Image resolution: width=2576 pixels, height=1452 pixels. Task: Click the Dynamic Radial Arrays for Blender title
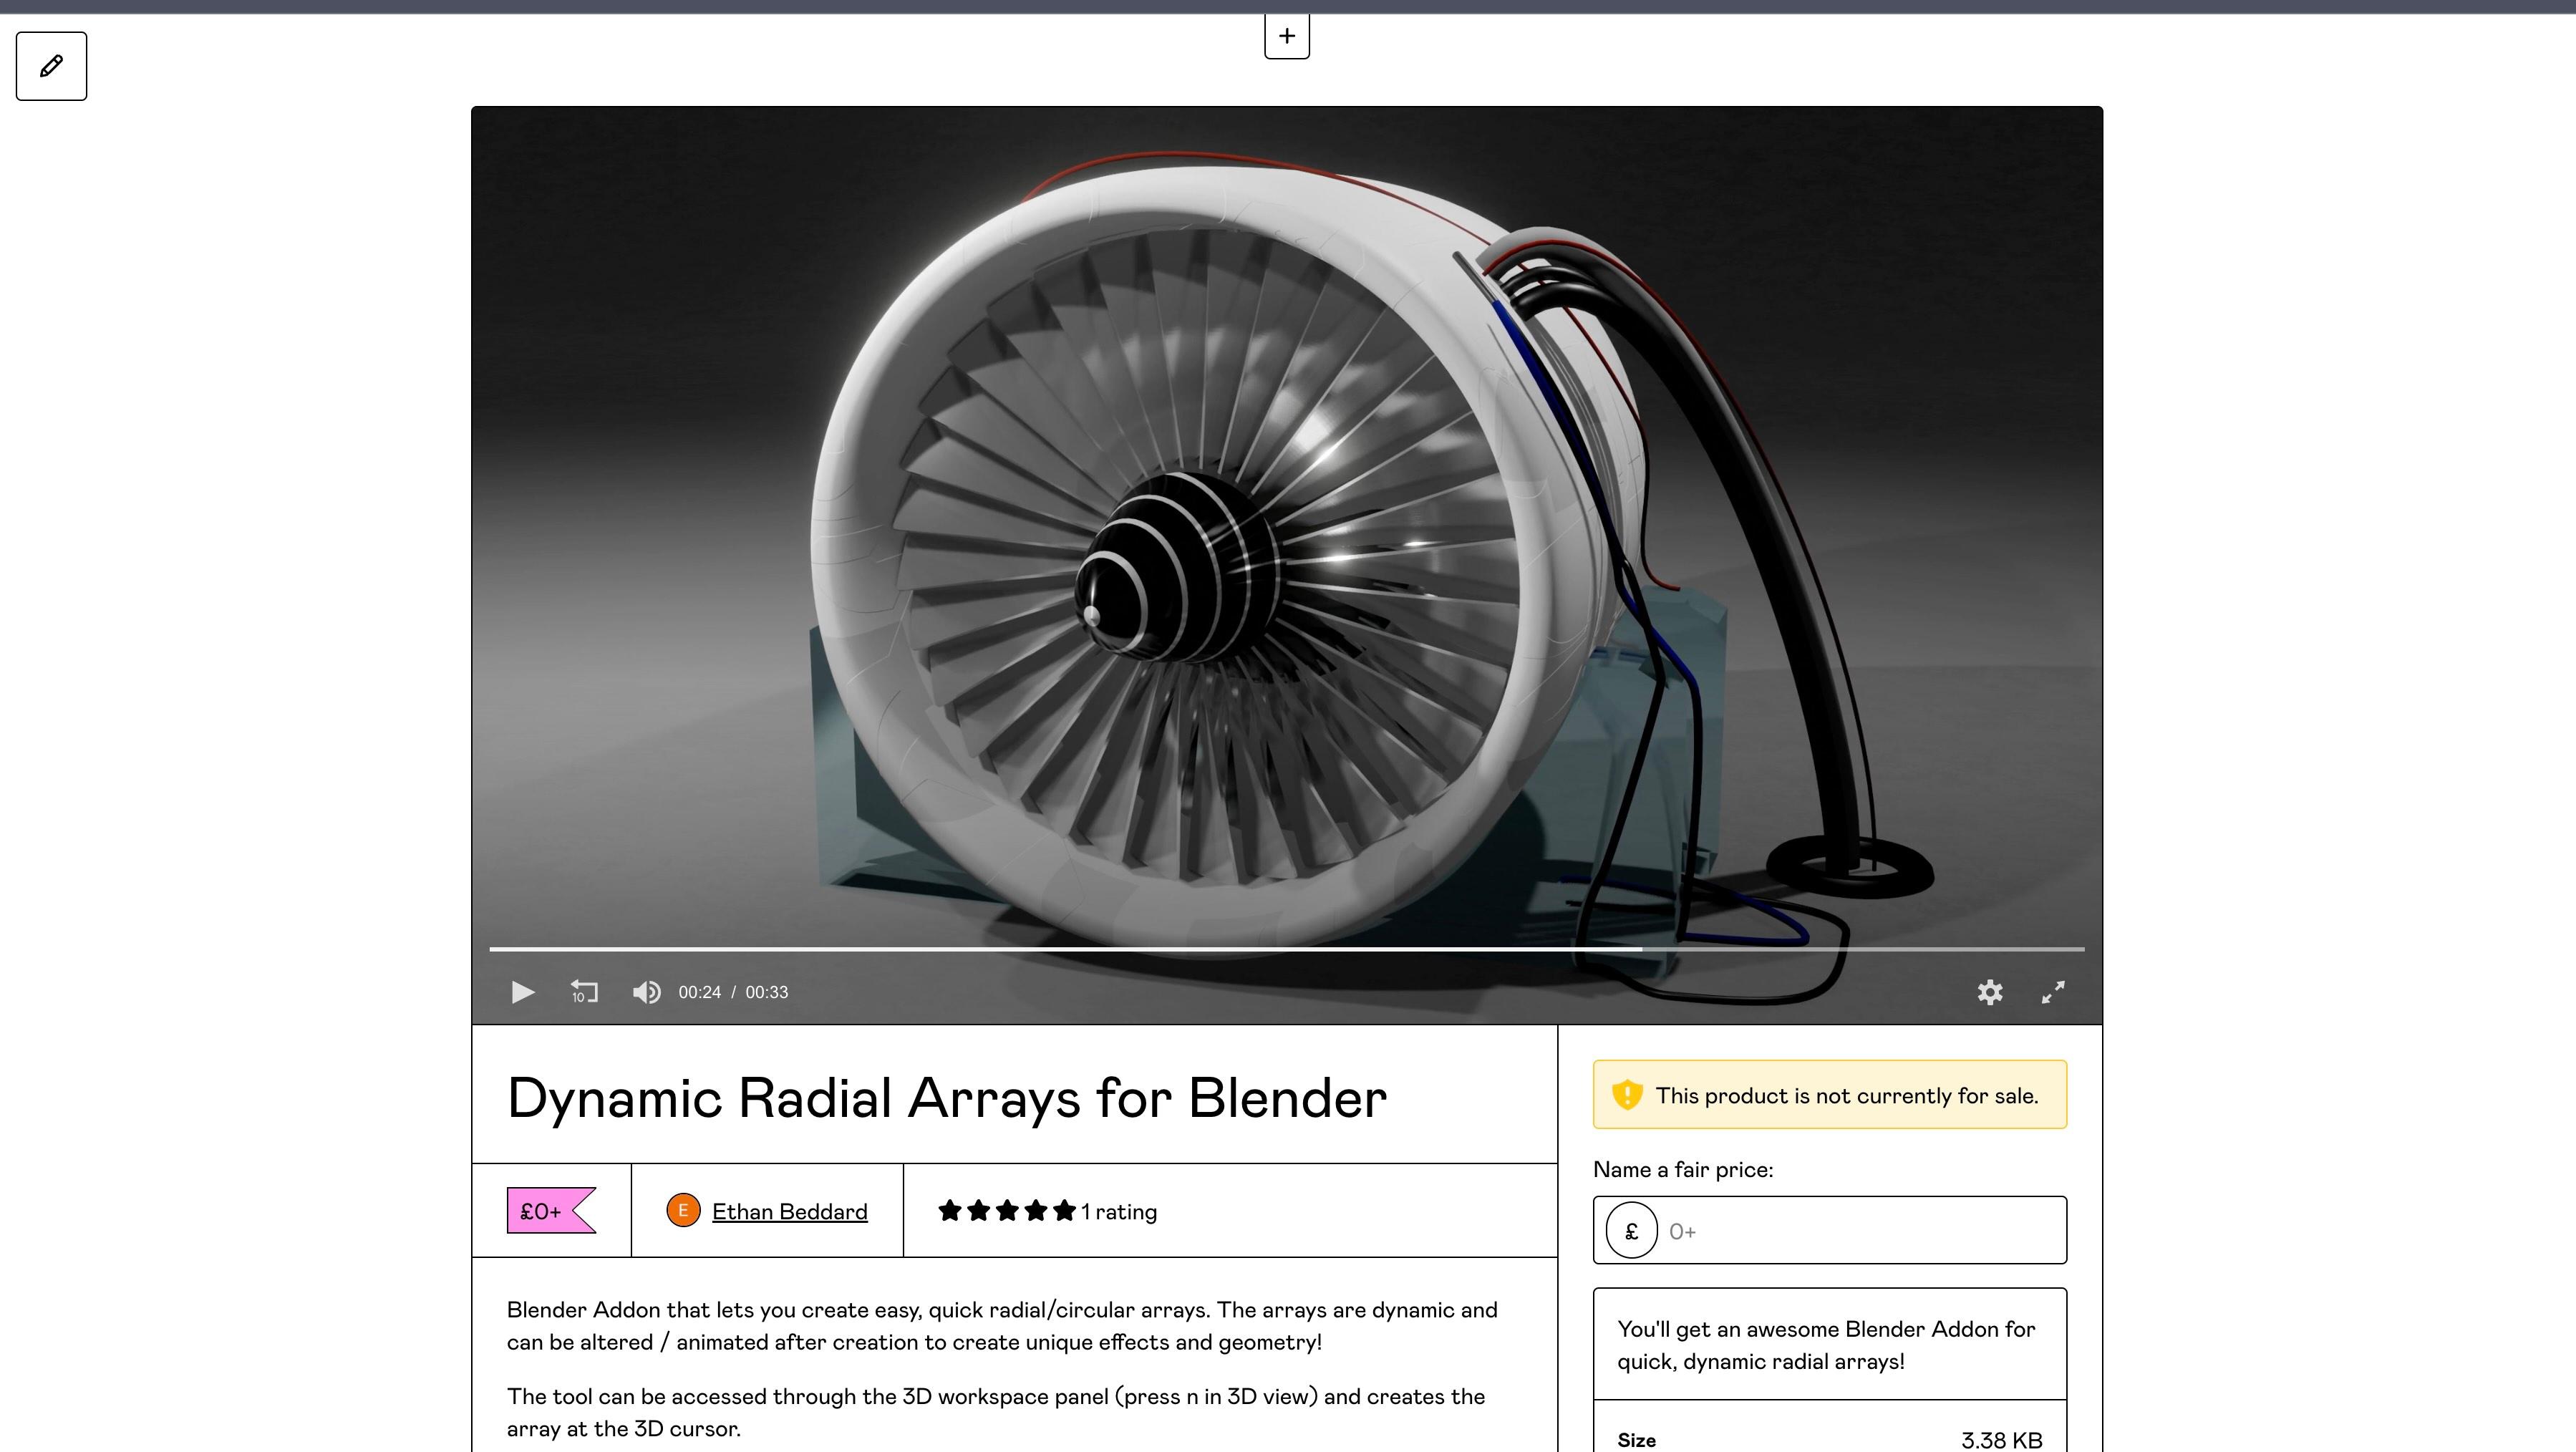(947, 1098)
